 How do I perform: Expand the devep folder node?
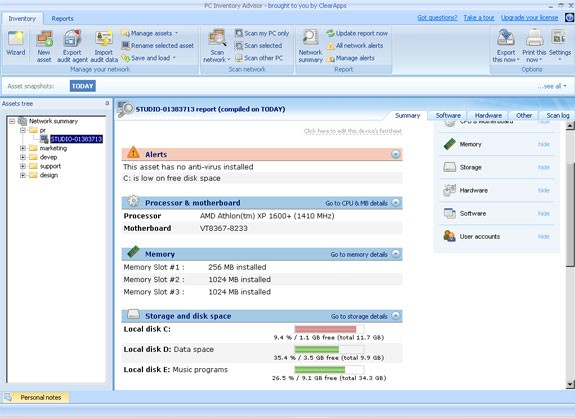pos(23,157)
